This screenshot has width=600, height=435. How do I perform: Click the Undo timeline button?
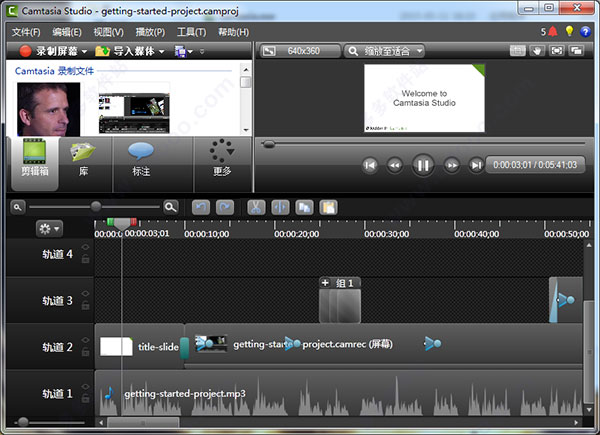pos(201,207)
